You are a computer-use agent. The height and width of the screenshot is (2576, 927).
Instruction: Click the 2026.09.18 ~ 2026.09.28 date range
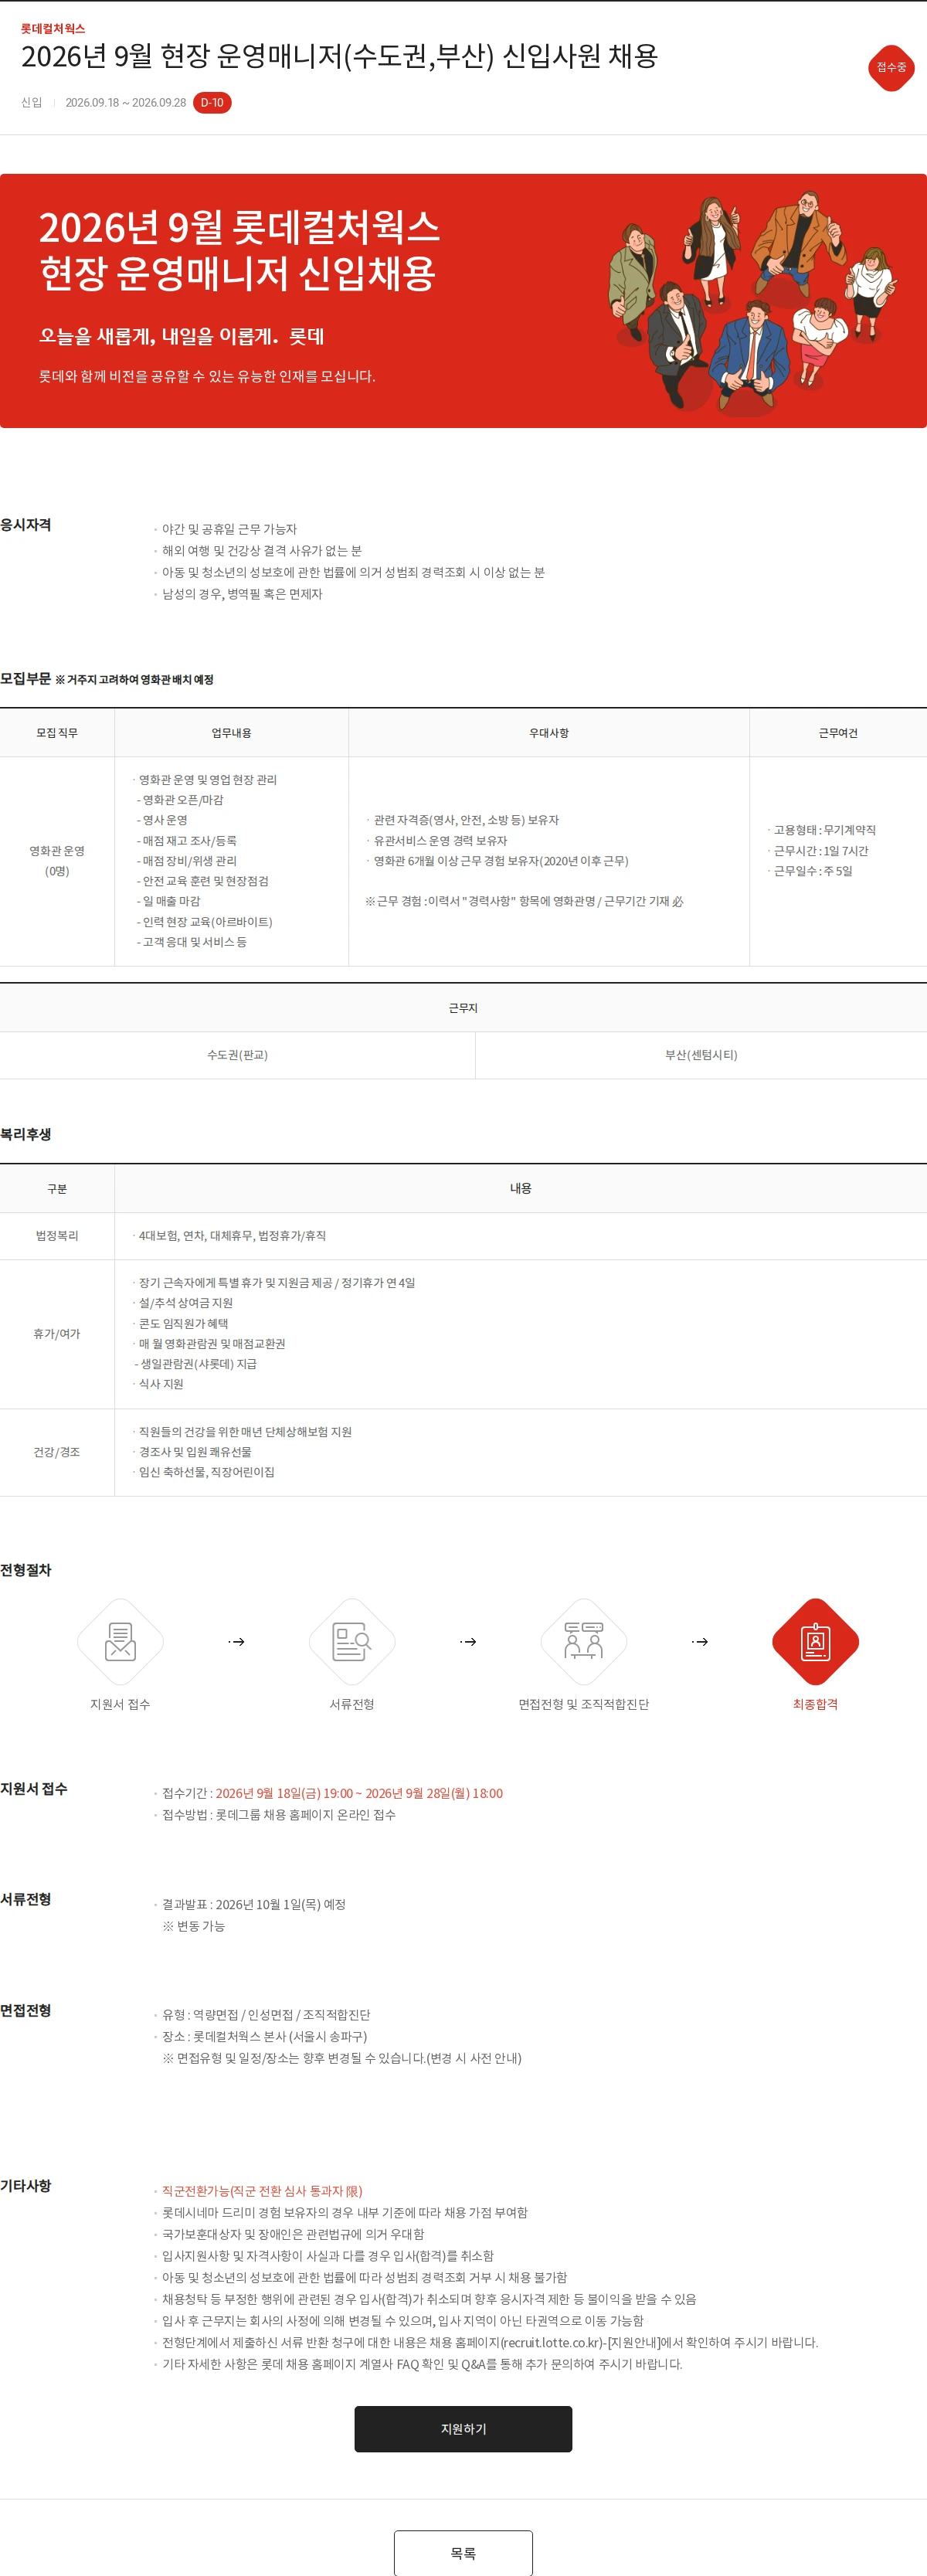point(126,103)
